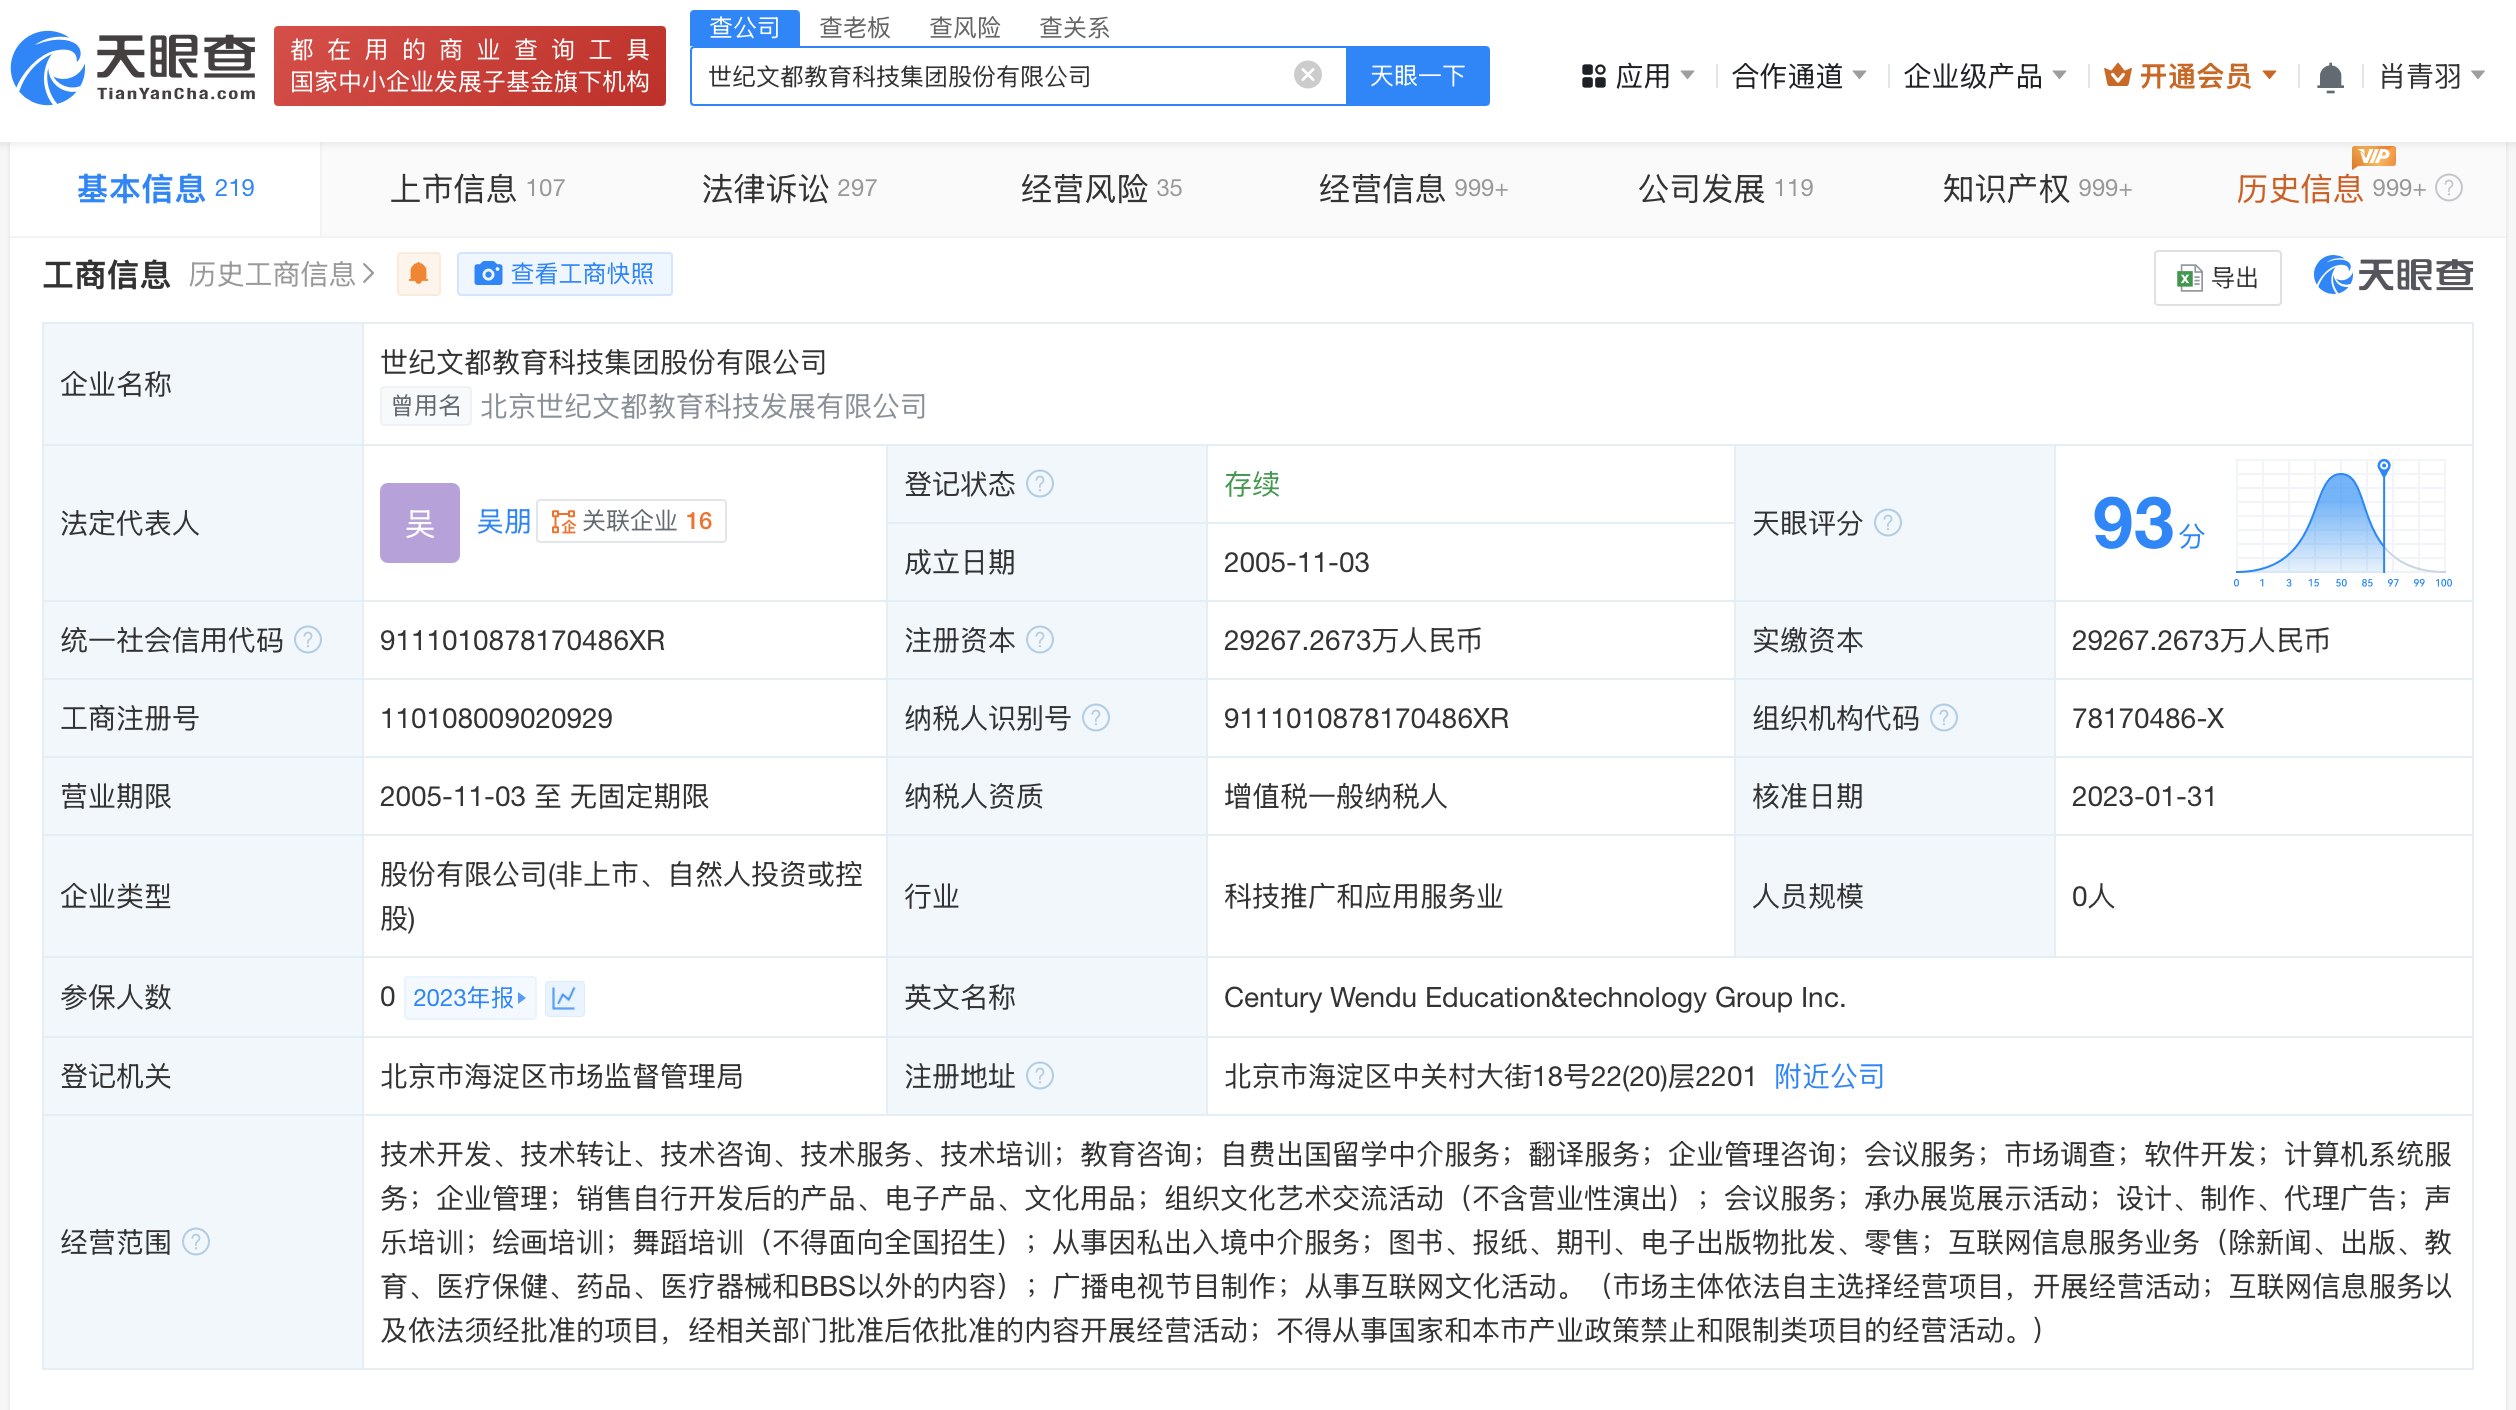Open the 历史工商信息 link
This screenshot has height=1410, width=2516.
281,274
